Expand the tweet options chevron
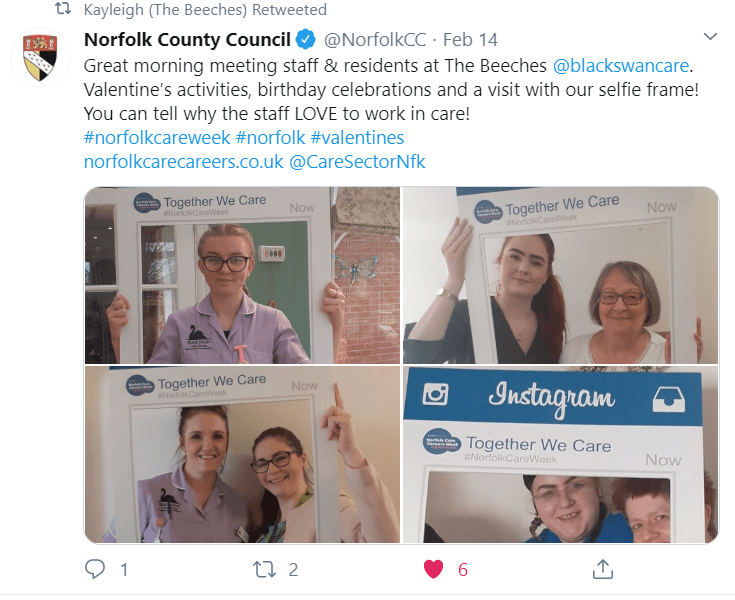 coord(711,37)
